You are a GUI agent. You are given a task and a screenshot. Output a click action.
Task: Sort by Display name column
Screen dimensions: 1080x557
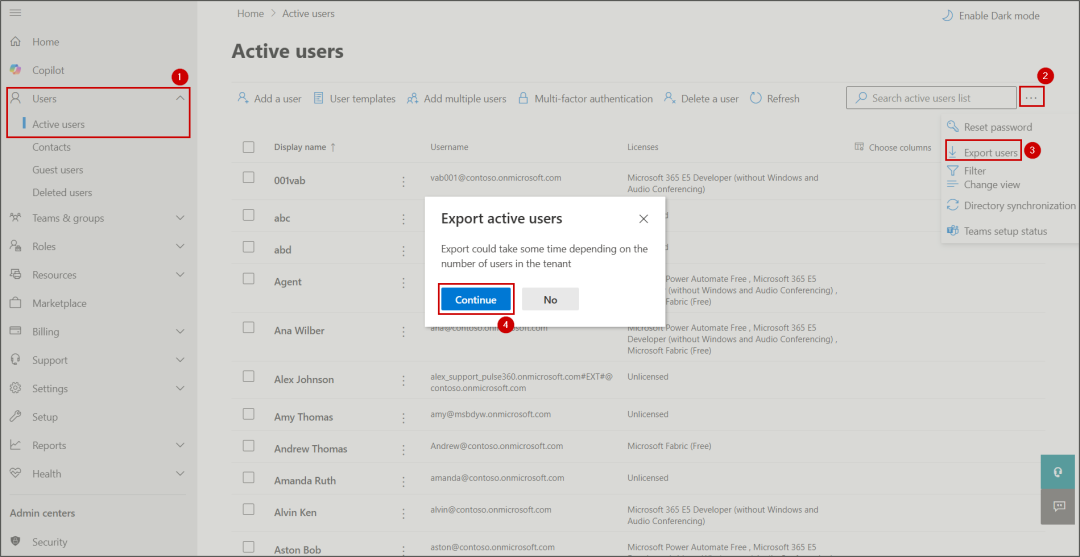(x=305, y=147)
